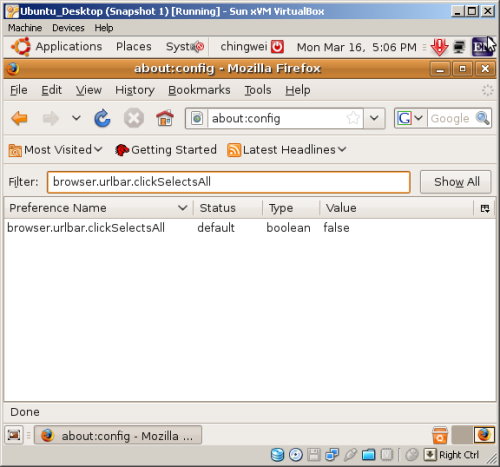The height and width of the screenshot is (467, 500).
Task: Switch to the active workspace with Firefox thumbnail
Action: pyautogui.click(x=484, y=435)
